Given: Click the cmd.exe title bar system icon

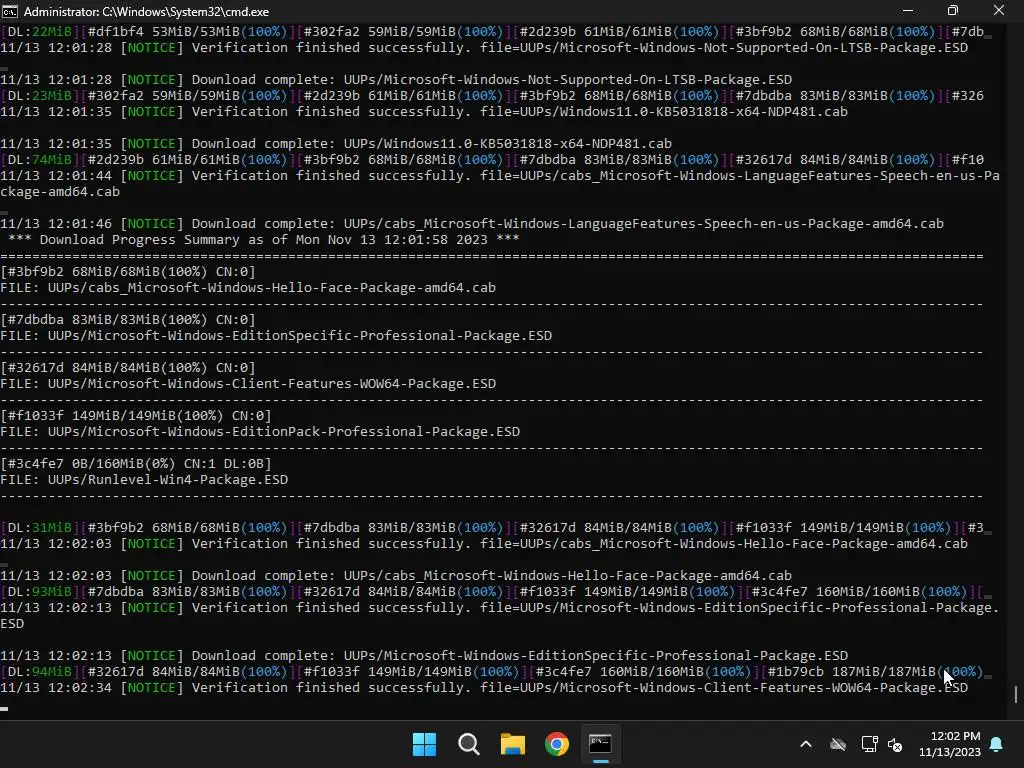Looking at the screenshot, I should click(x=10, y=11).
